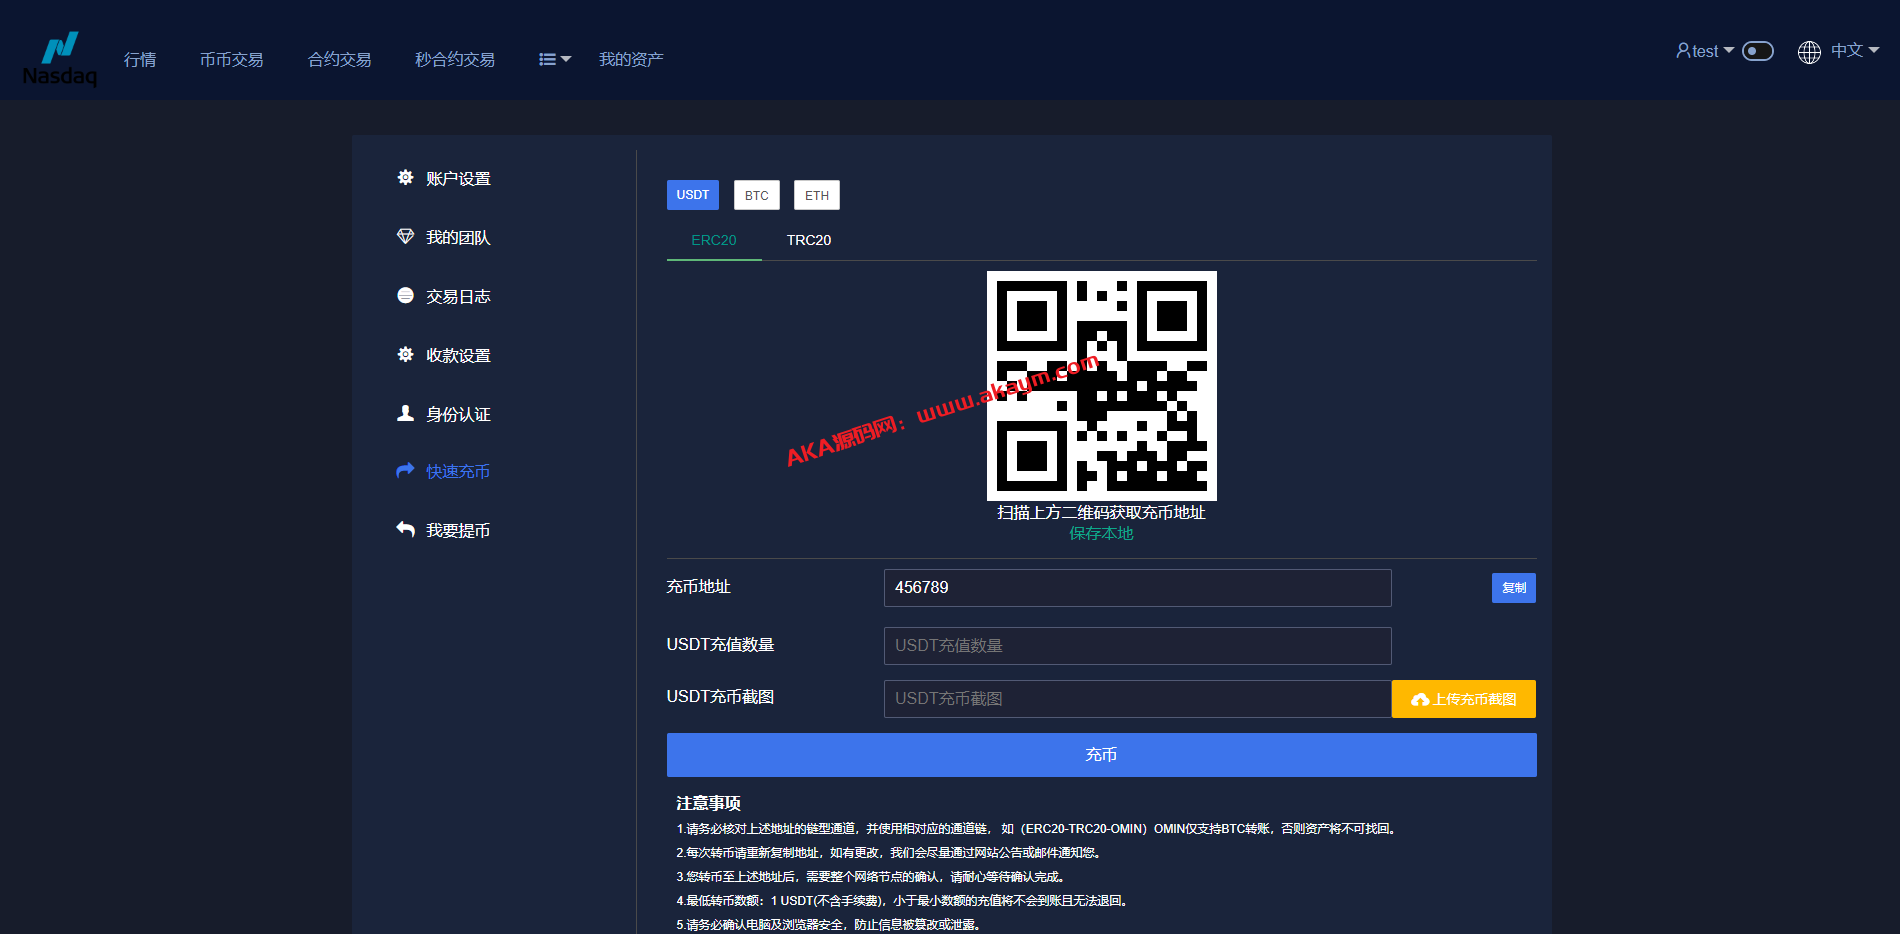Click the gear icon beside 收款设置
This screenshot has height=934, width=1900.
(405, 355)
